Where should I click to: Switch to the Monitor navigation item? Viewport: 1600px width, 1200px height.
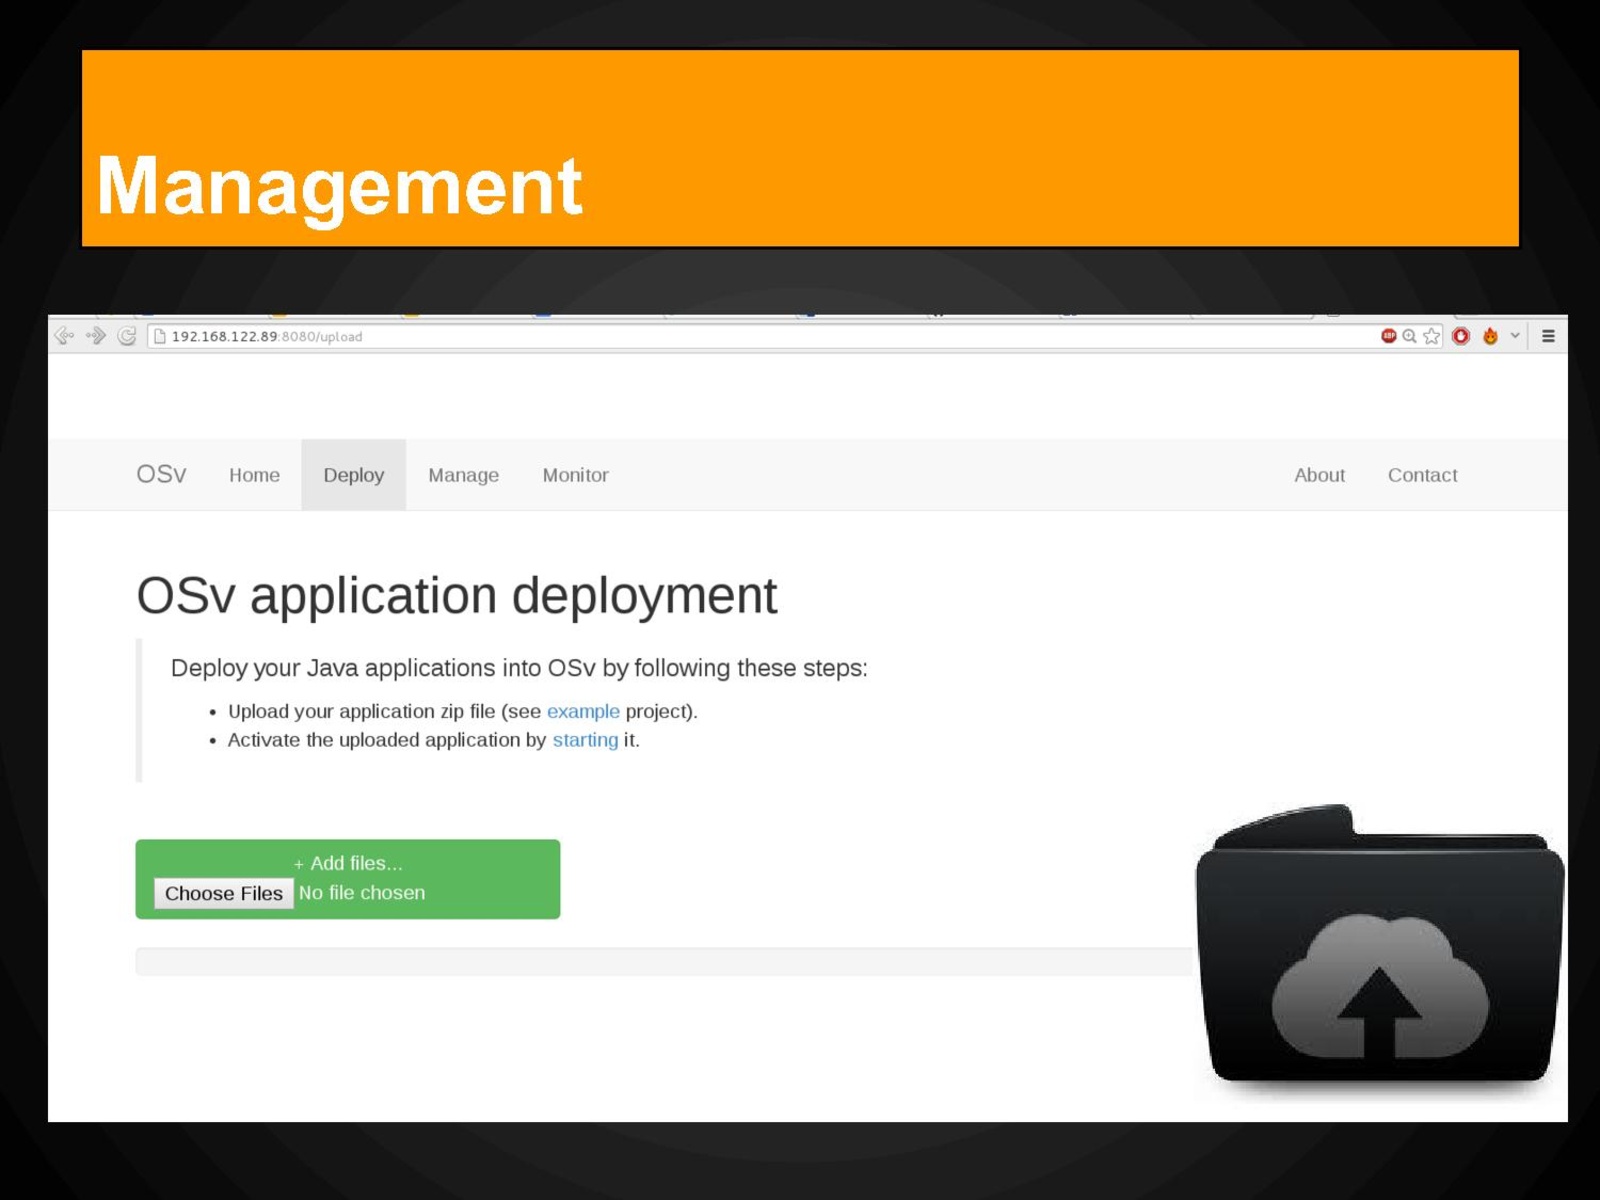coord(575,475)
